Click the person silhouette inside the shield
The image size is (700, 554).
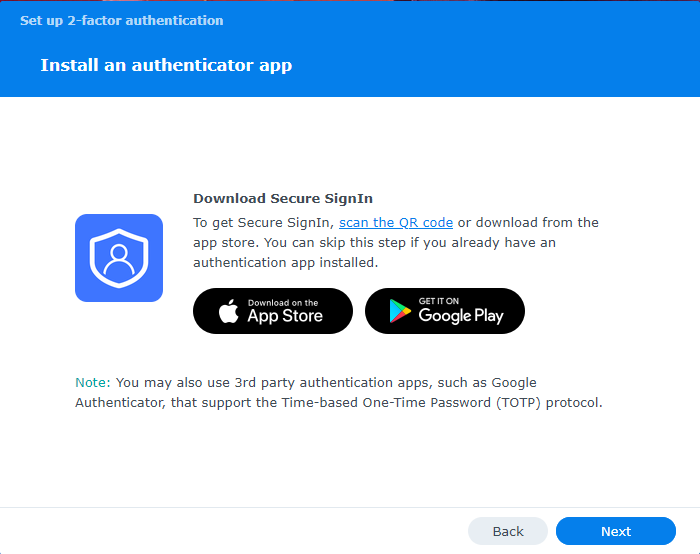point(119,258)
